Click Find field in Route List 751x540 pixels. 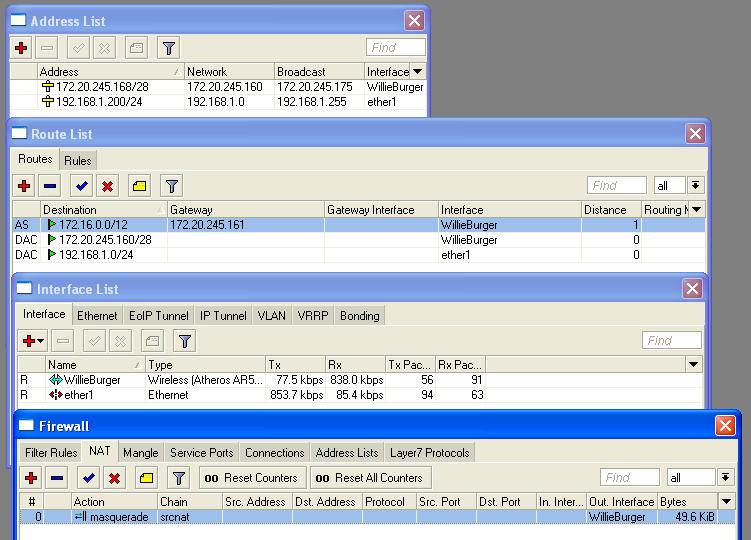[616, 185]
